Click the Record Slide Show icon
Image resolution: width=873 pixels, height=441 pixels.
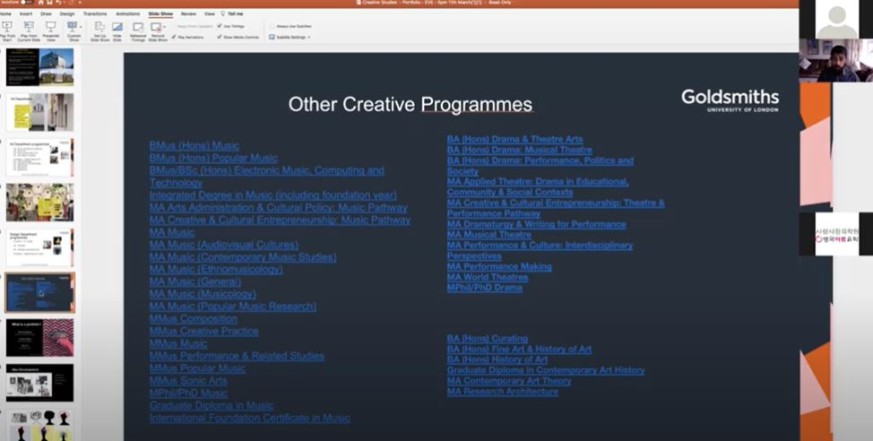point(156,26)
